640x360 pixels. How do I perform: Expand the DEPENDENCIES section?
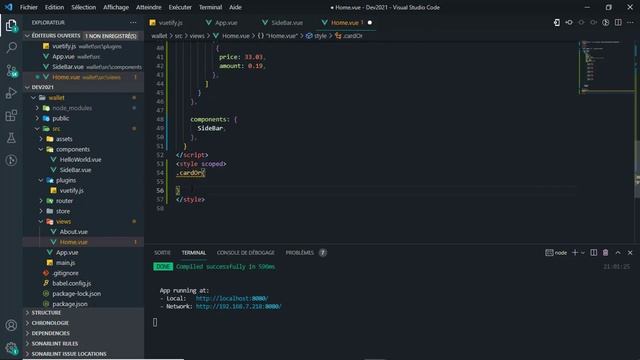click(83, 333)
